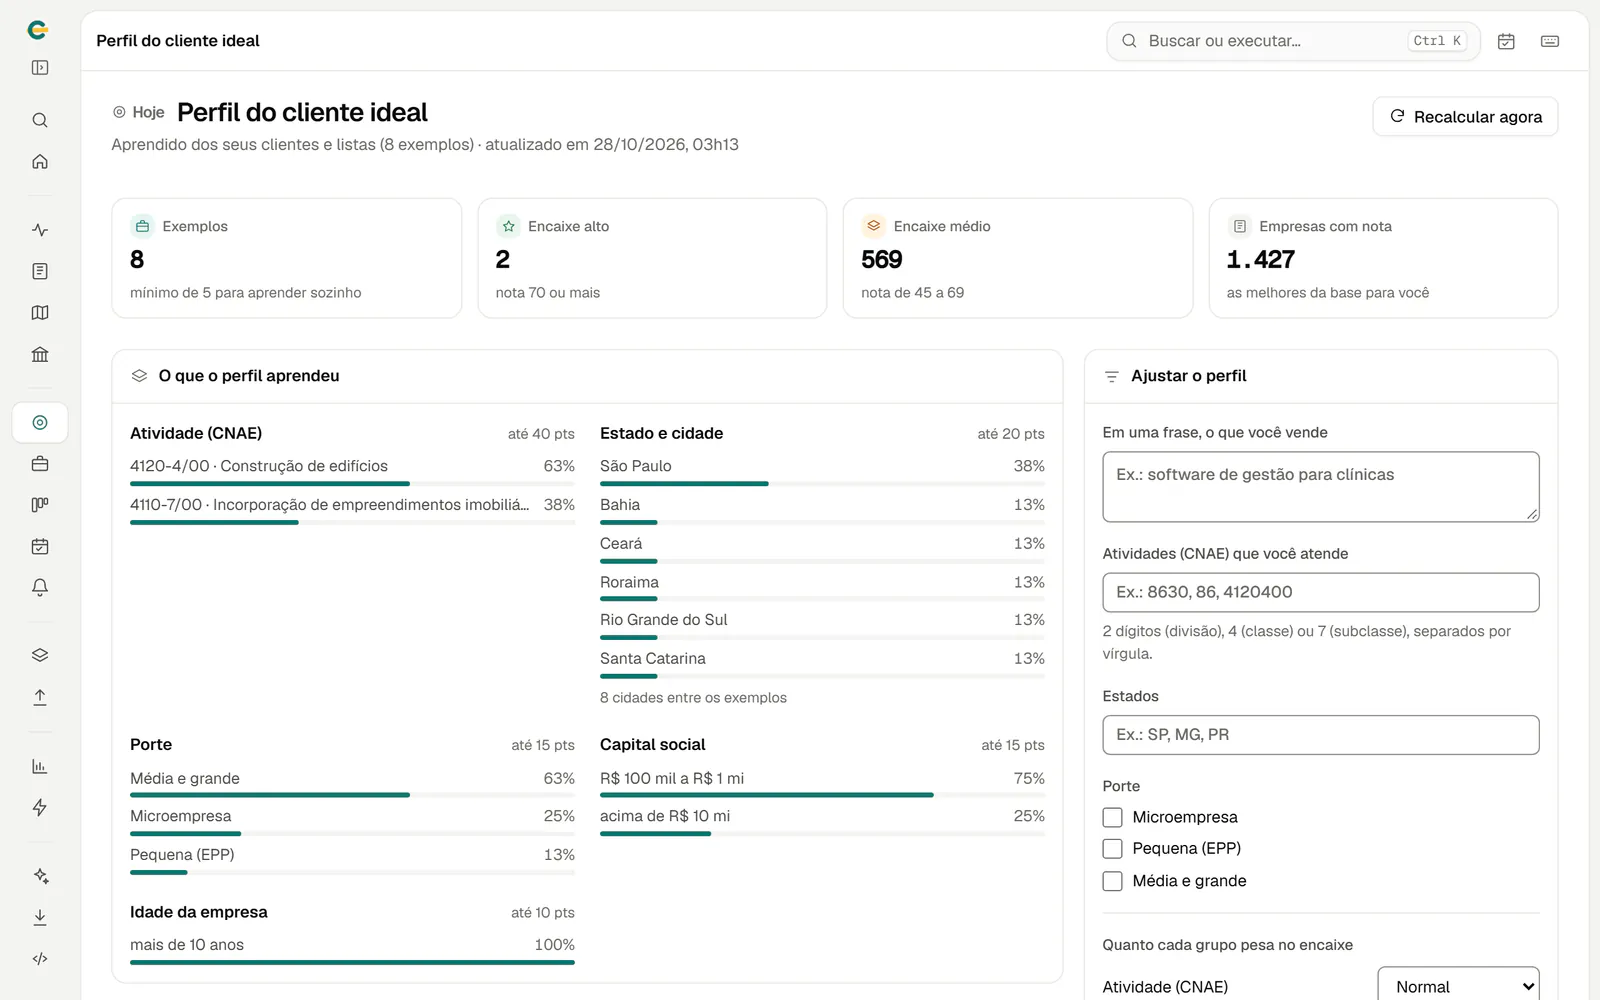
Task: Open the sidebar calendar icon
Action: (40, 546)
